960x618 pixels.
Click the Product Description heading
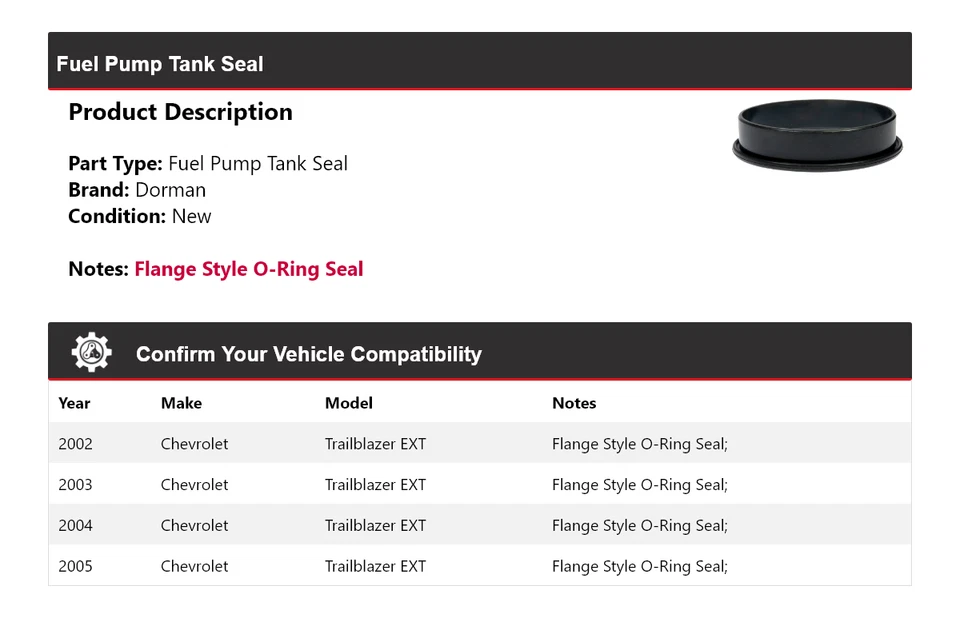coord(180,112)
